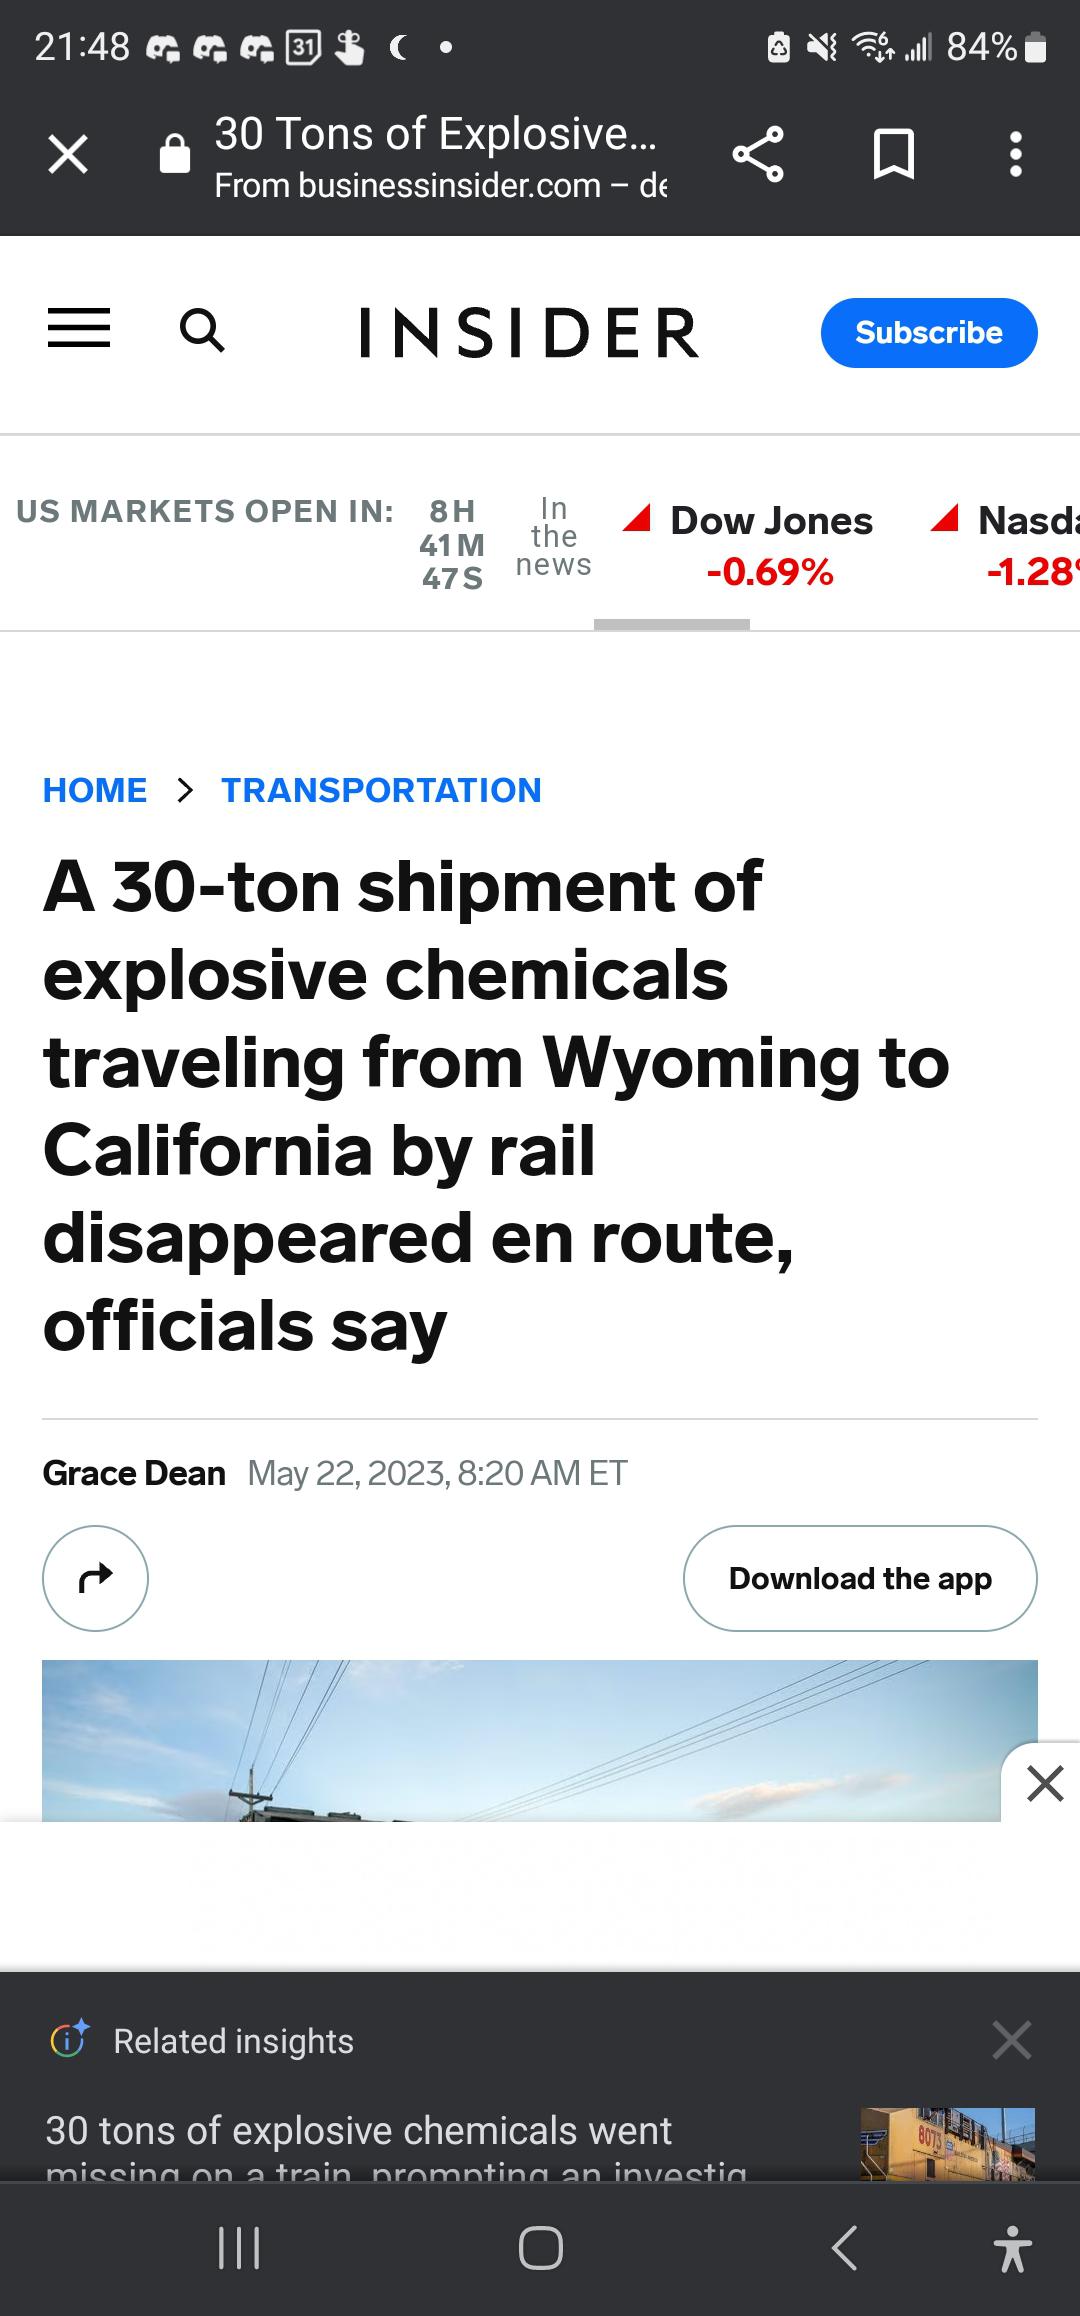Navigate to HOME breadcrumb
1080x2316 pixels.
(x=95, y=790)
